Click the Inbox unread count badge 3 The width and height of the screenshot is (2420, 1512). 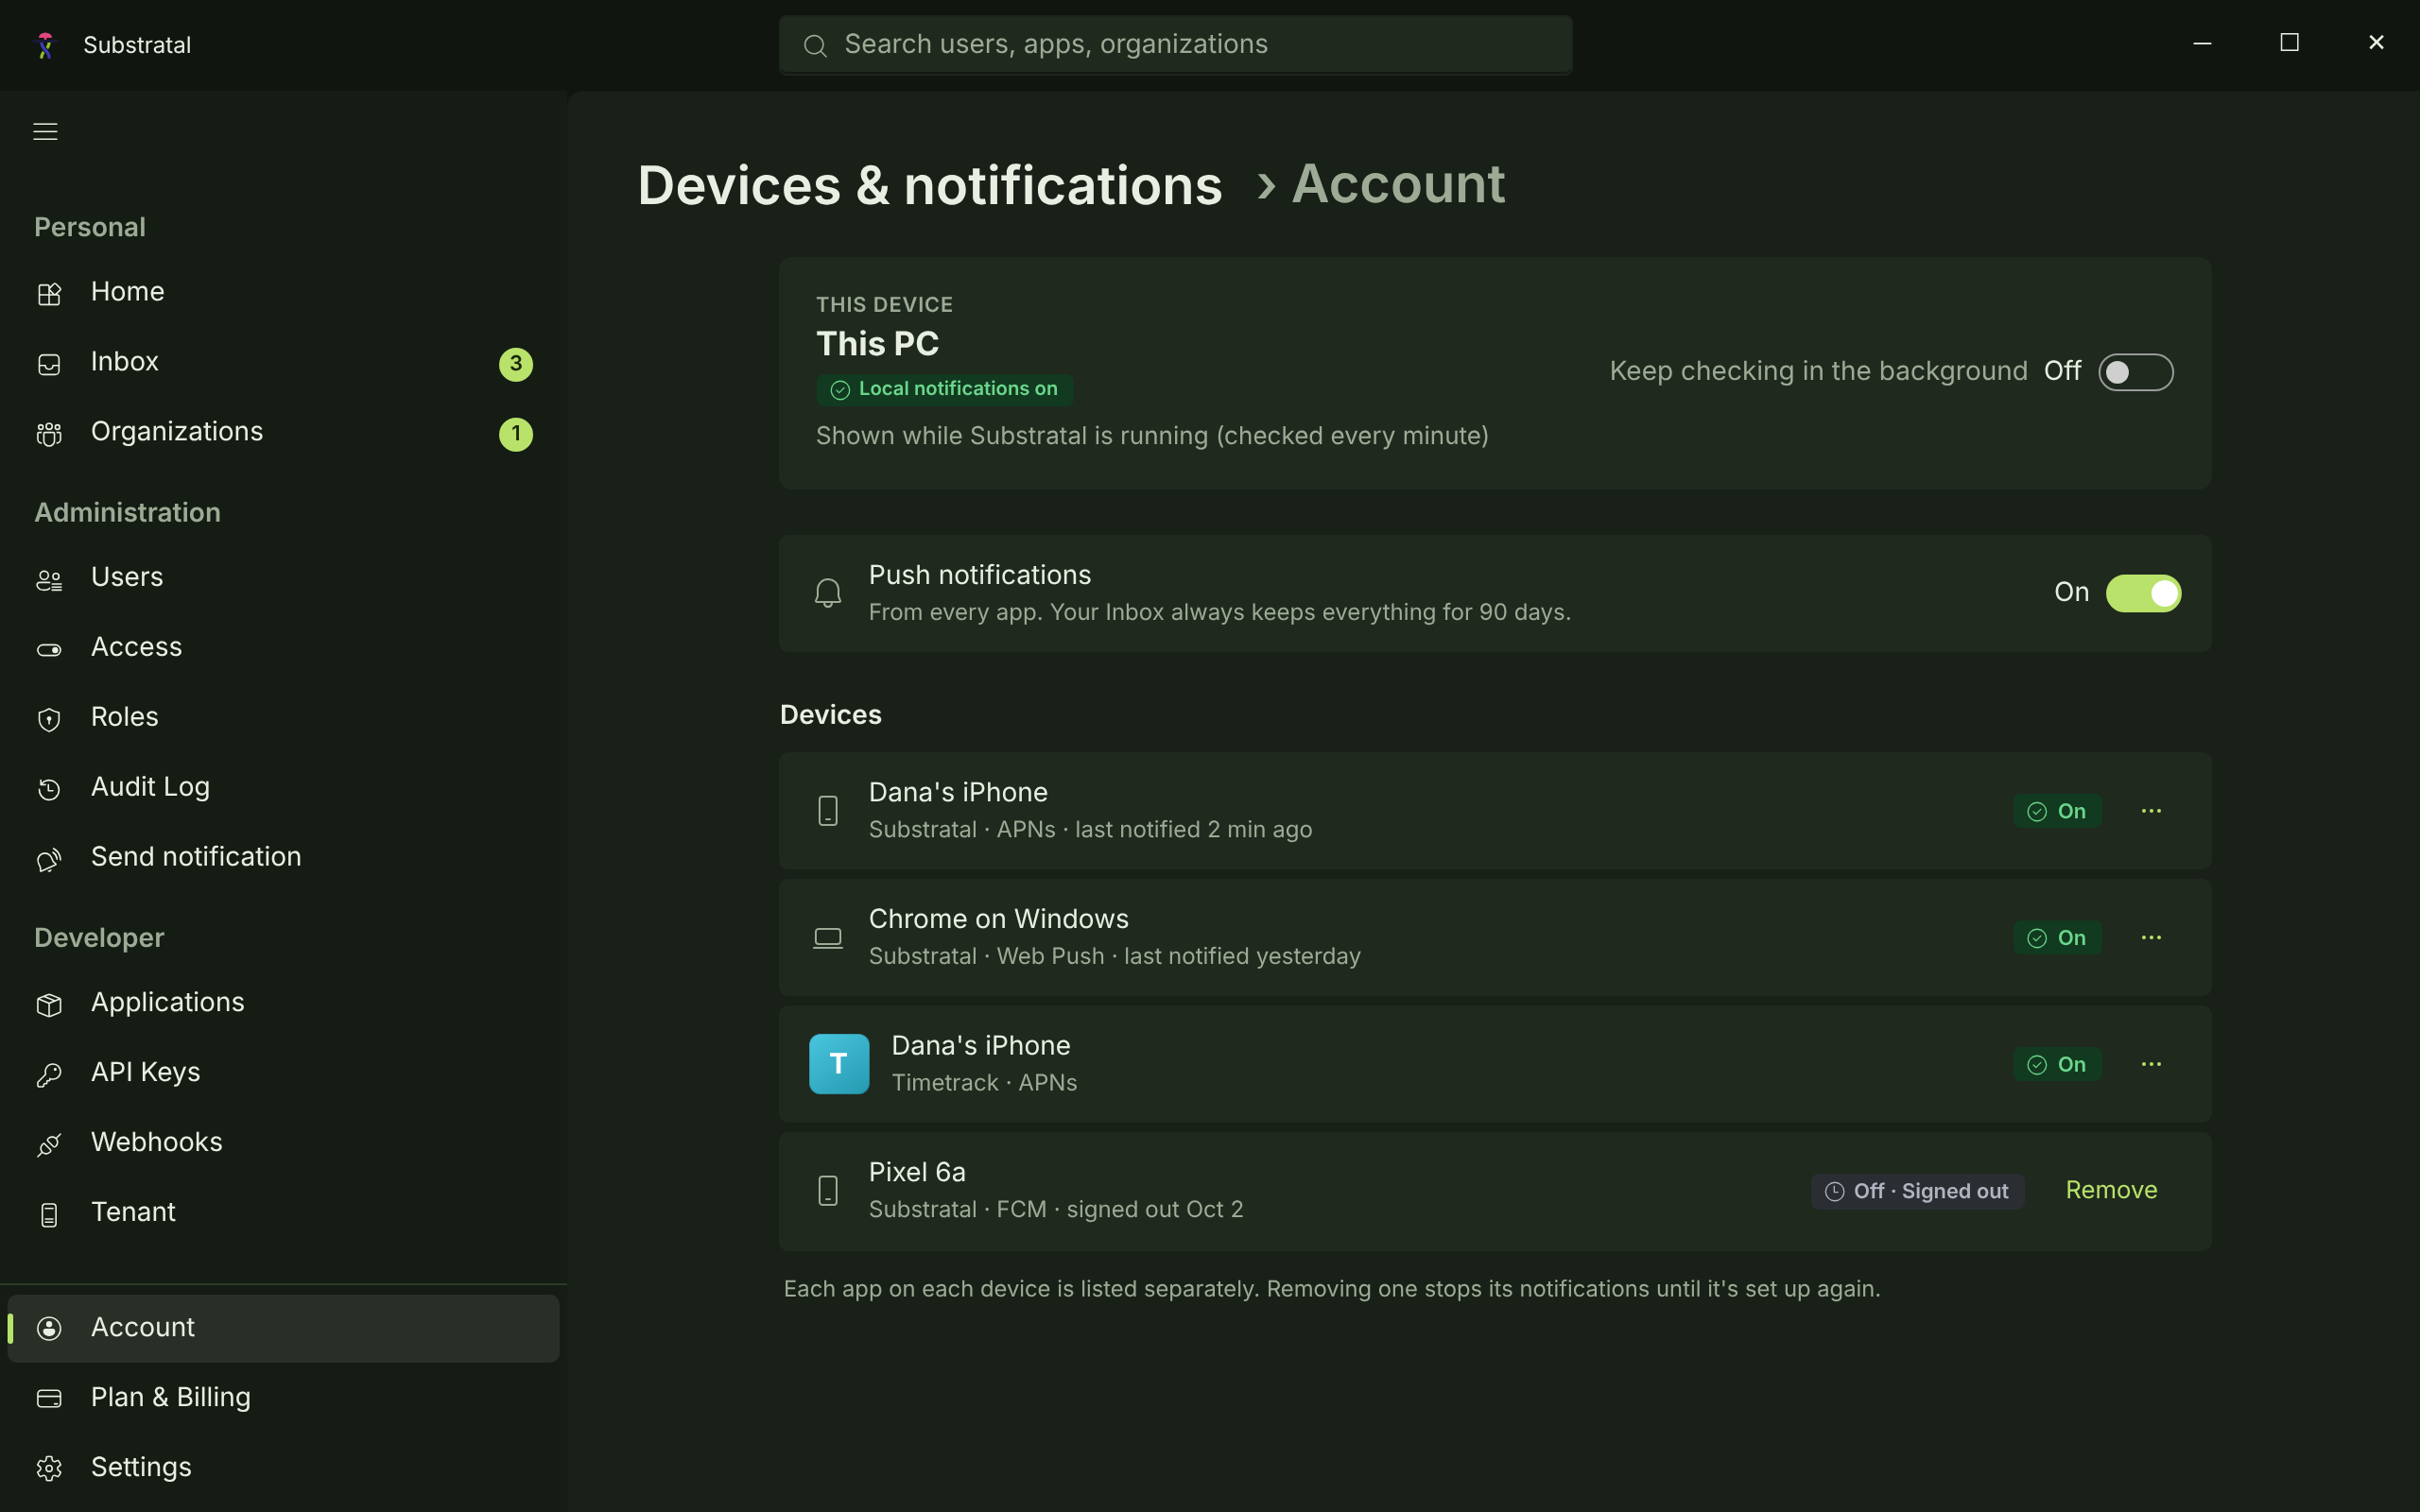pyautogui.click(x=516, y=364)
